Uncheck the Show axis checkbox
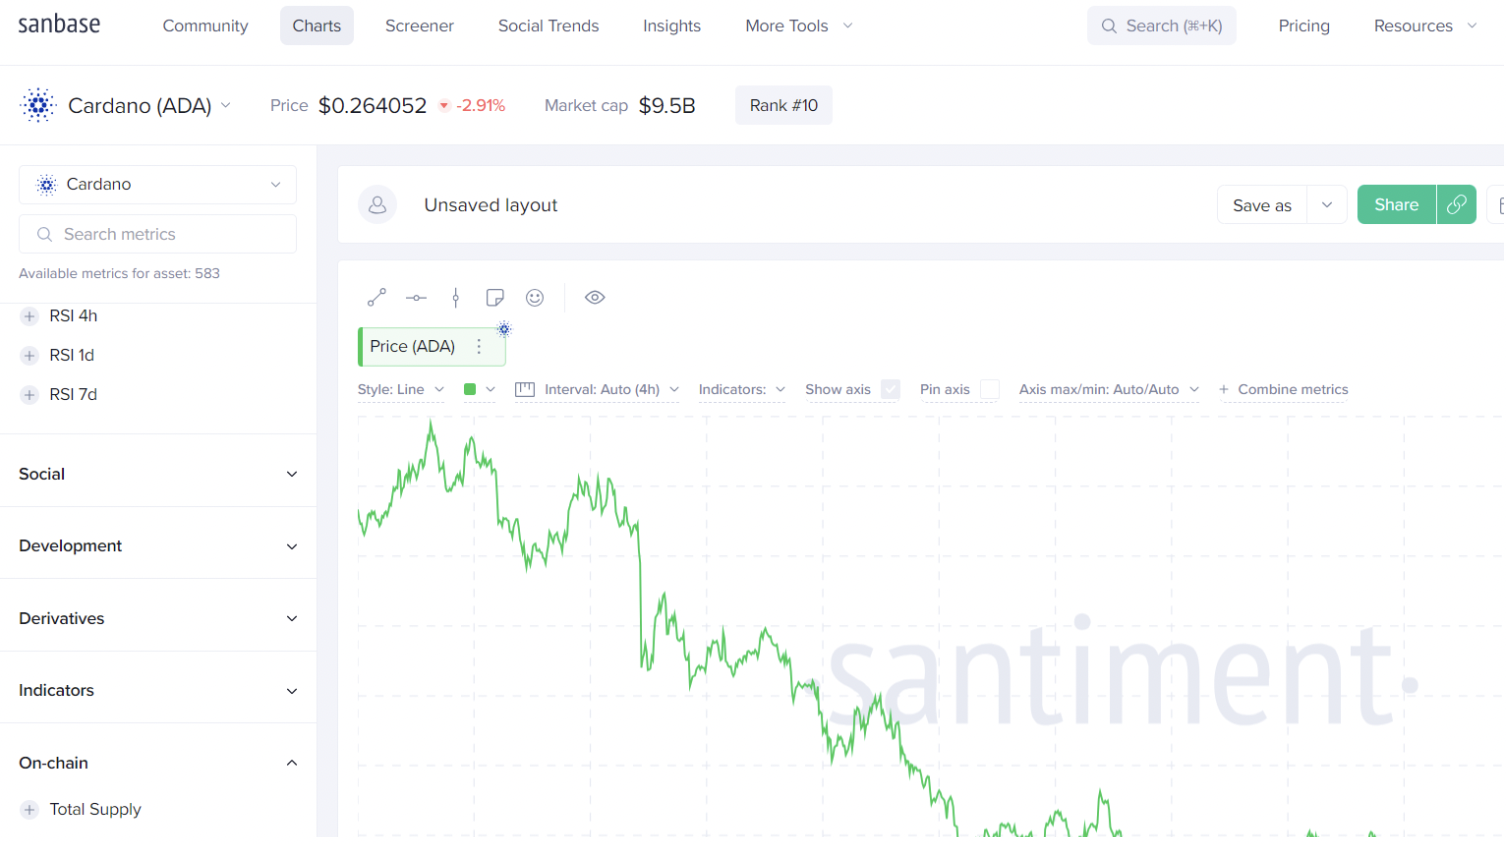Screen dimensions: 1506x844 pyautogui.click(x=890, y=390)
